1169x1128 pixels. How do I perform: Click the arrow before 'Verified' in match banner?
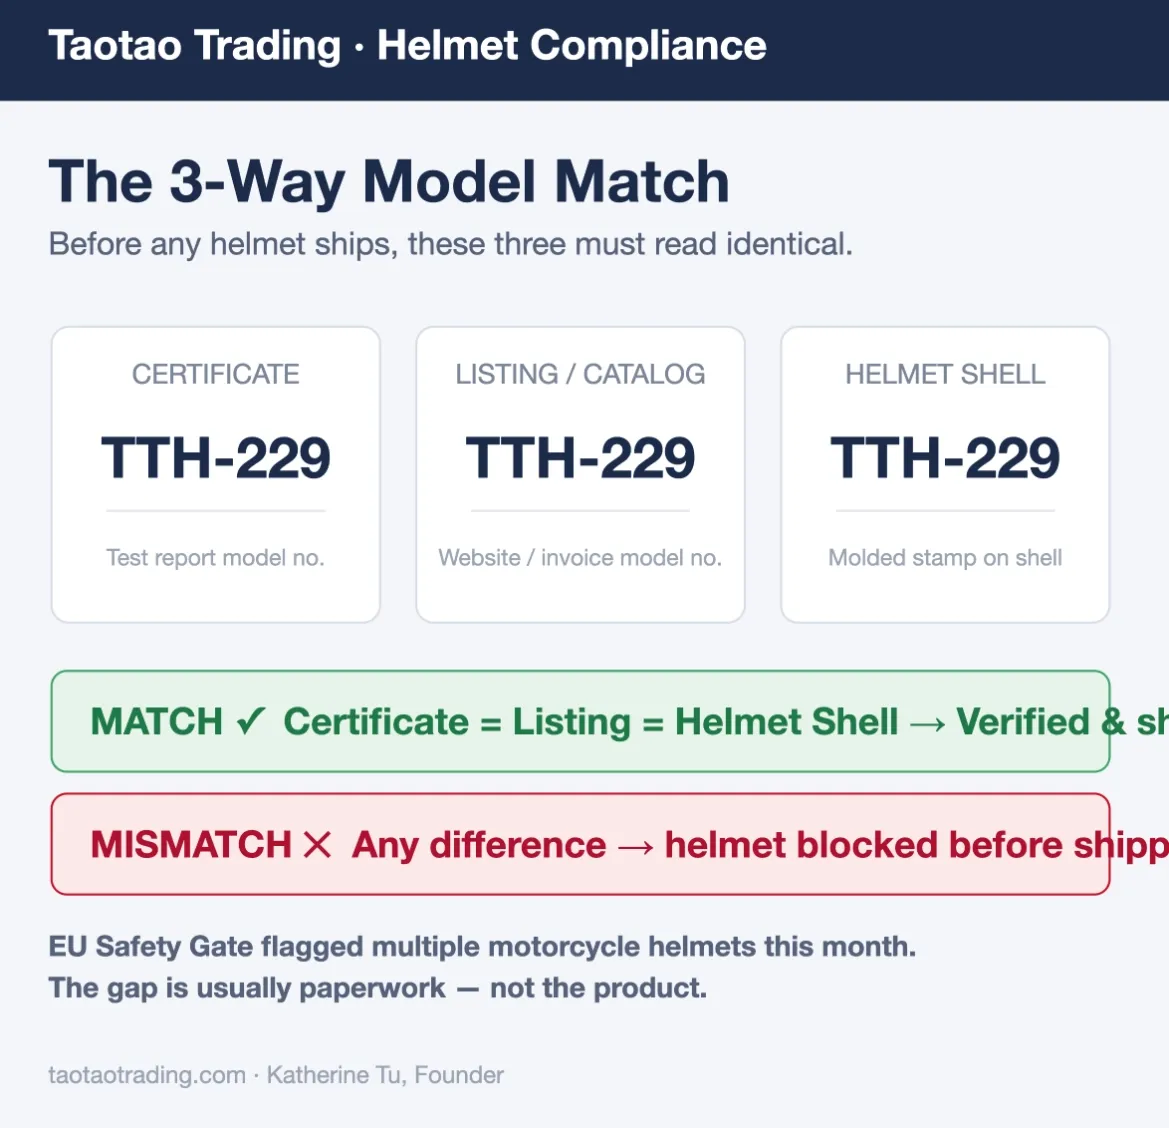[x=927, y=723]
